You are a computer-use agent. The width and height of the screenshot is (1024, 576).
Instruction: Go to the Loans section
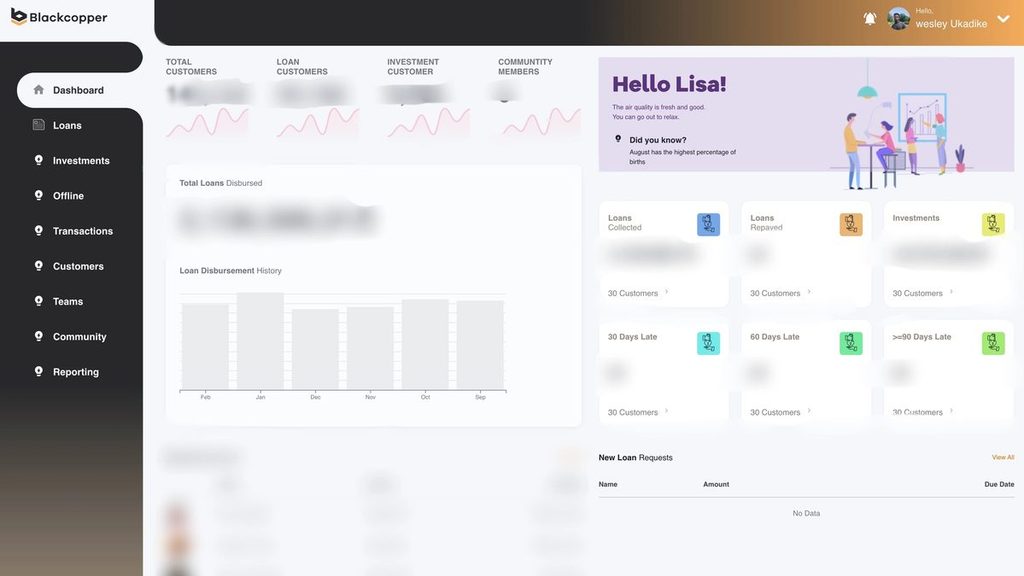click(67, 125)
